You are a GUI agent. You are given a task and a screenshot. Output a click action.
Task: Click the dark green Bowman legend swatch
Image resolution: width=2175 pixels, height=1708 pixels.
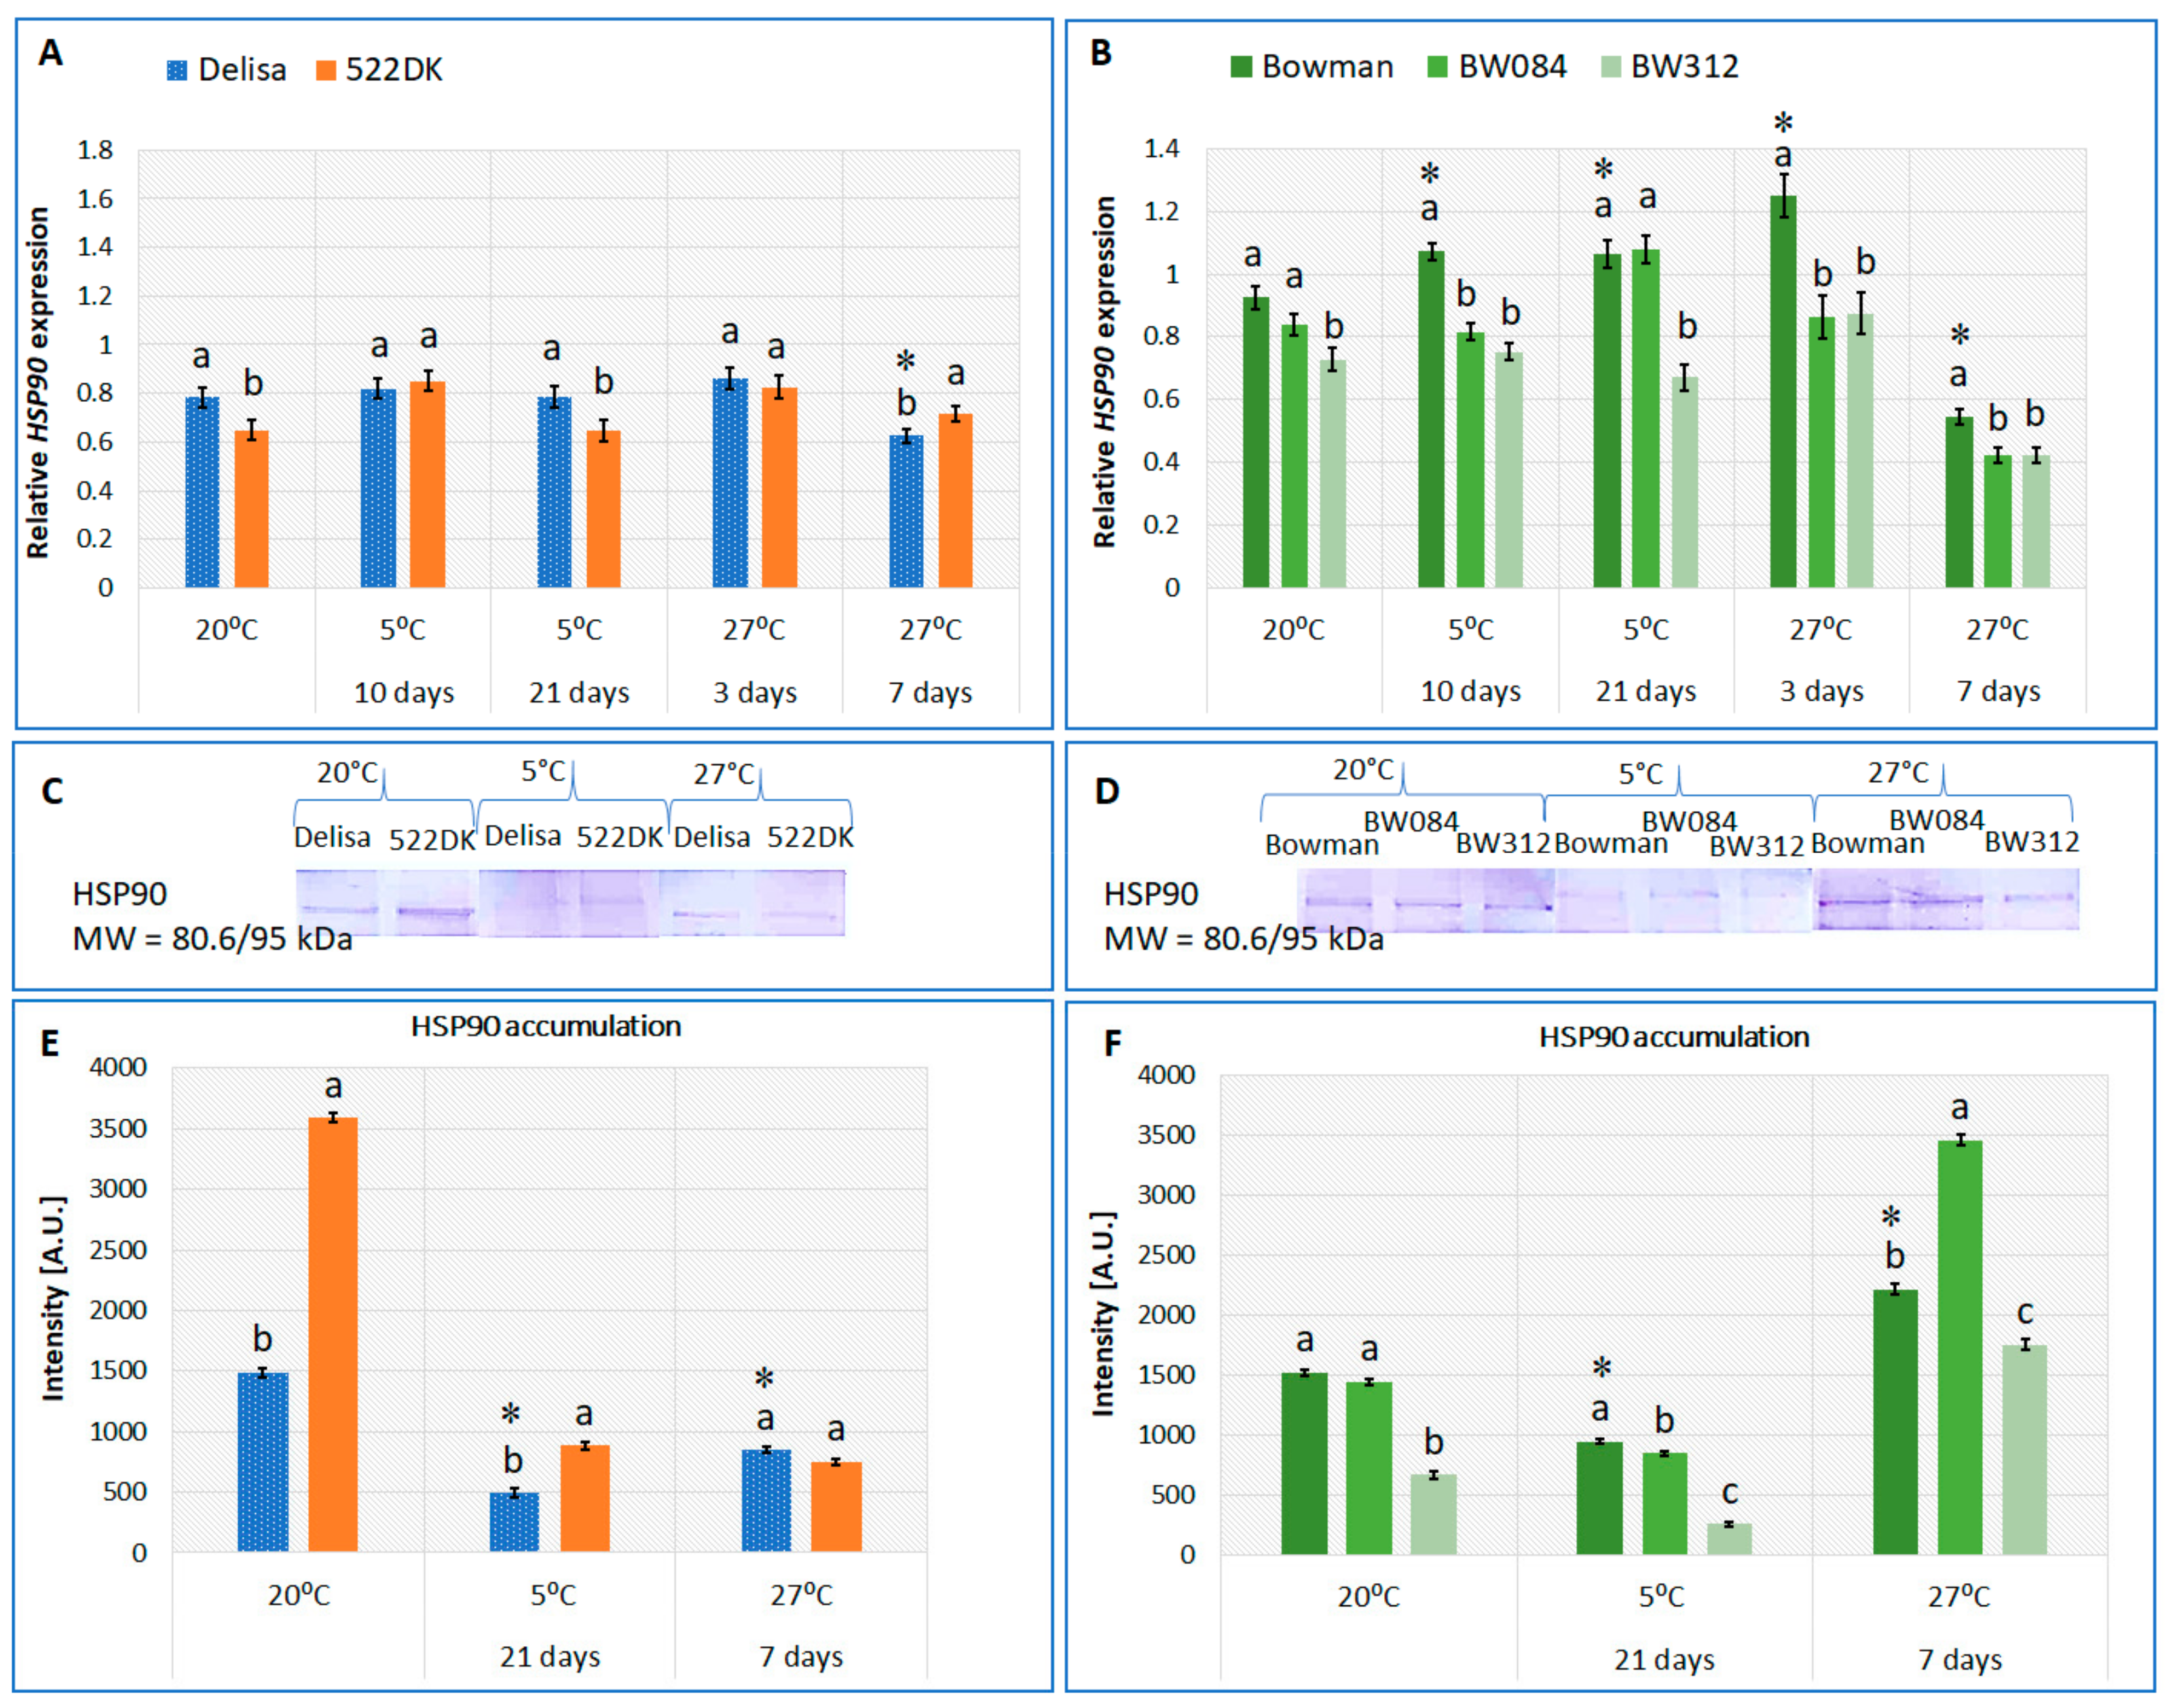(x=1241, y=67)
